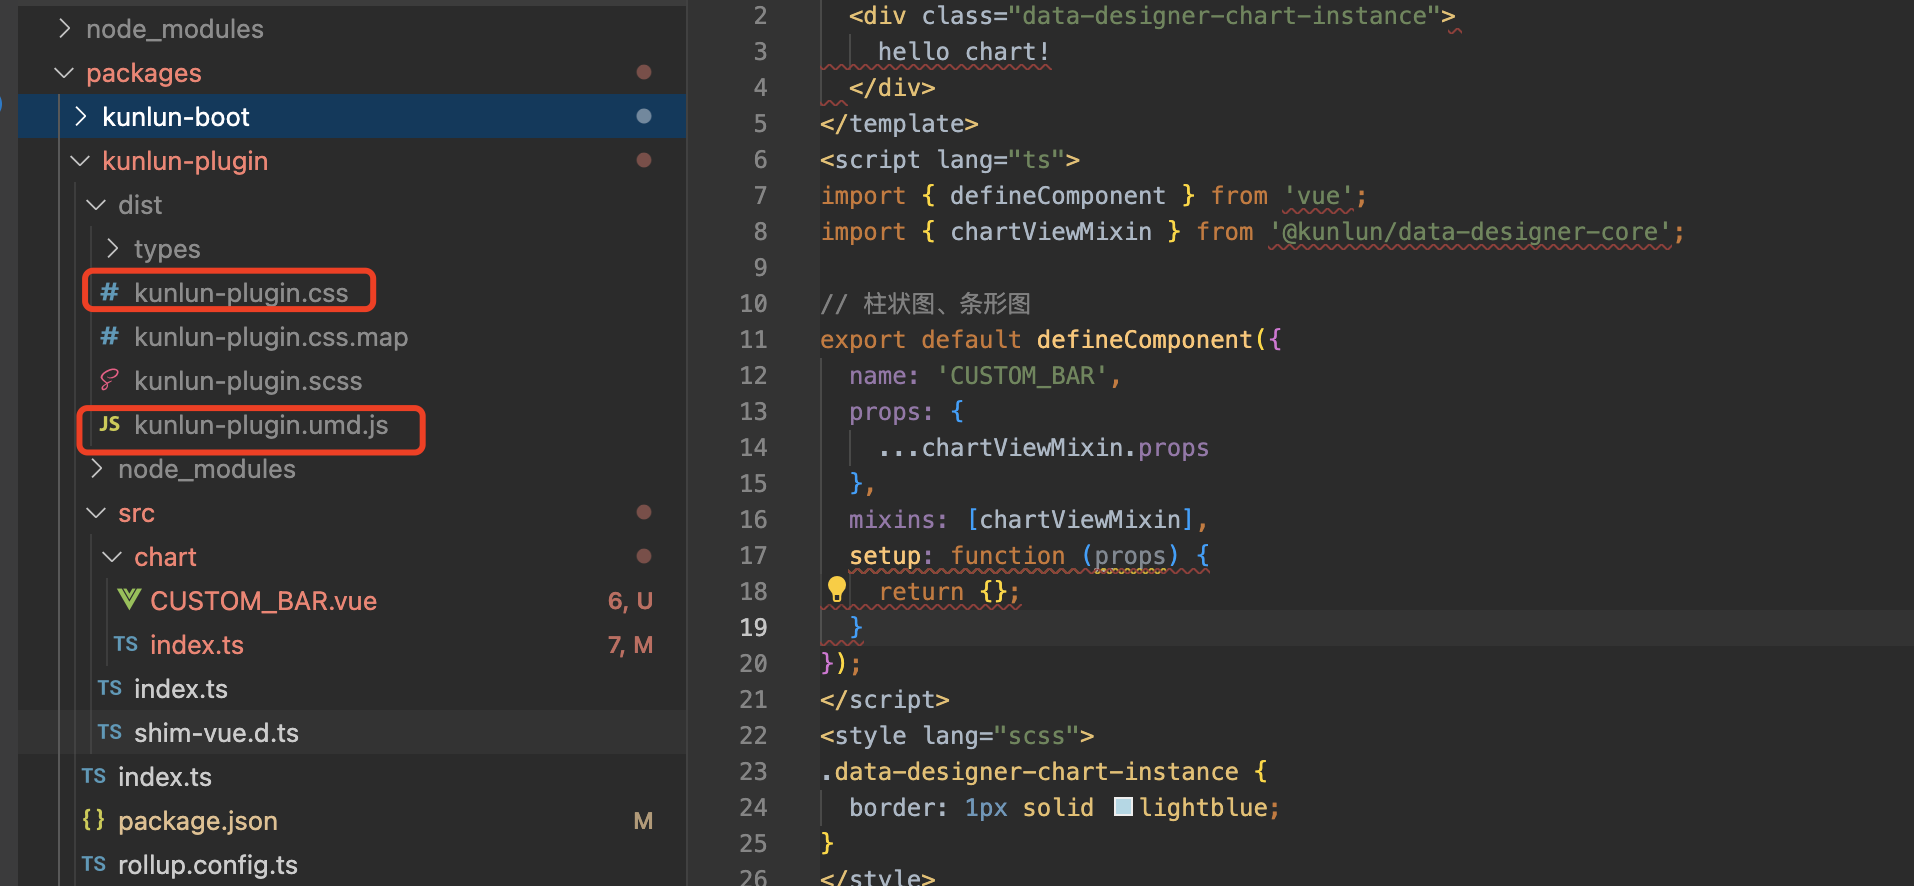
Task: Click the CSS hash icon of kunlun-plugin.css
Action: click(x=110, y=292)
